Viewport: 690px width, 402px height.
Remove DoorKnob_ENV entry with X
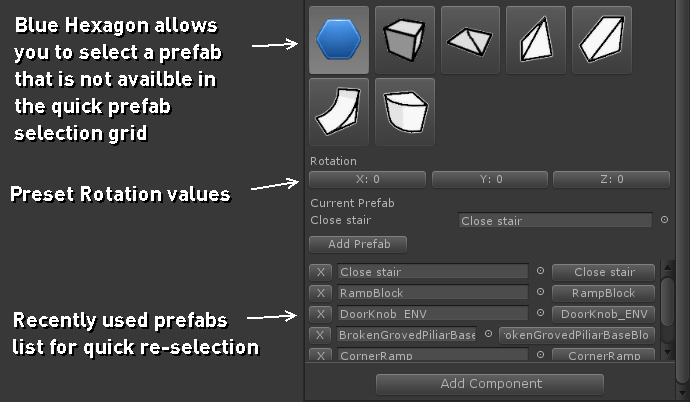click(x=321, y=314)
